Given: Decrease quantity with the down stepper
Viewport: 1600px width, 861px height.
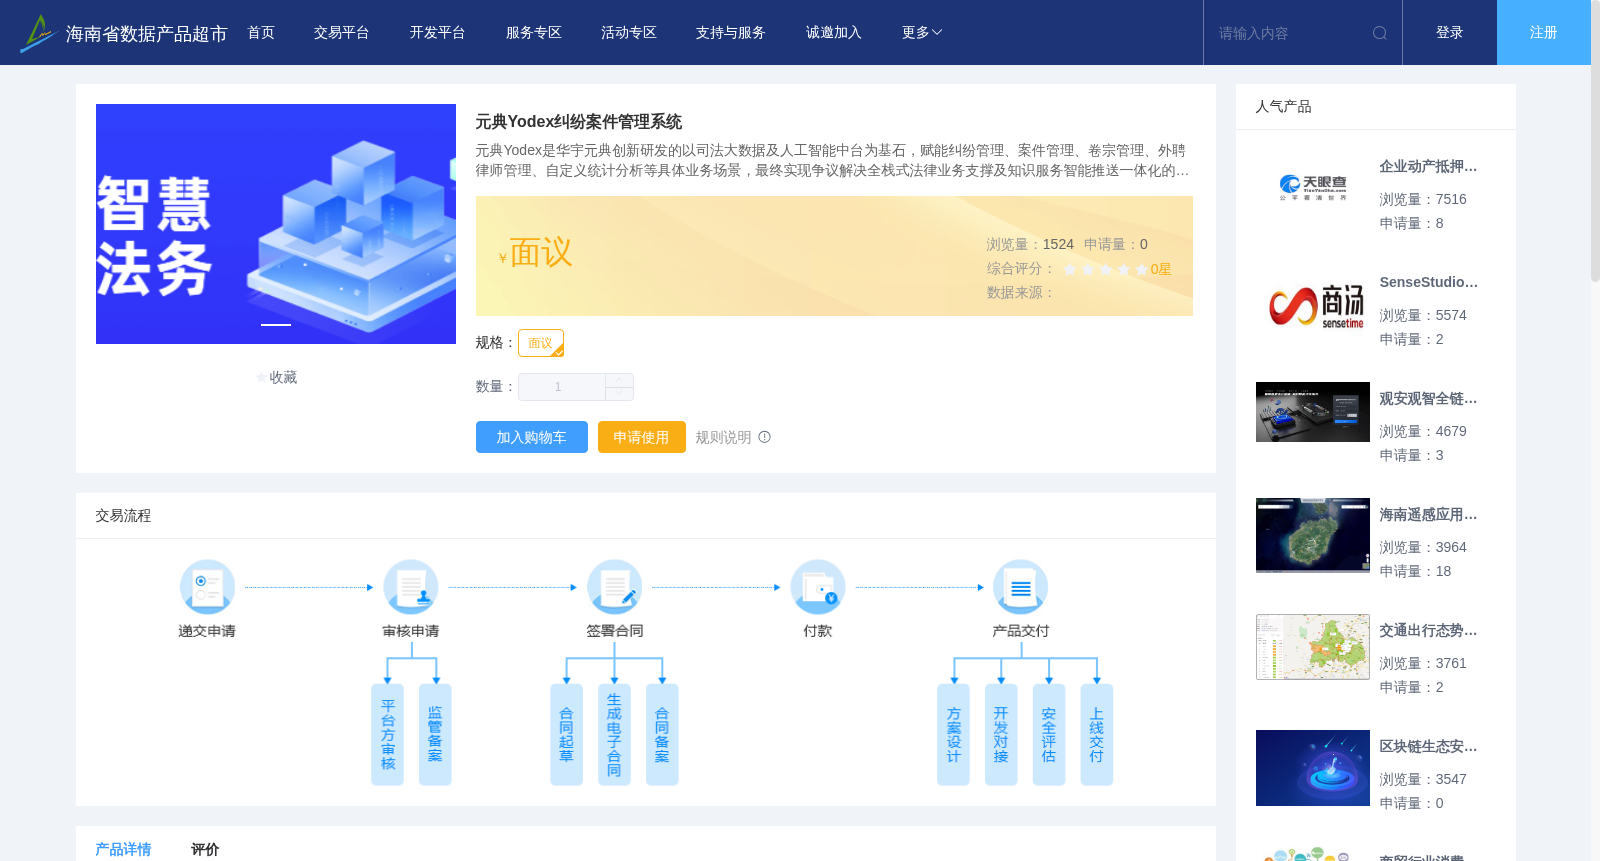Looking at the screenshot, I should (619, 394).
